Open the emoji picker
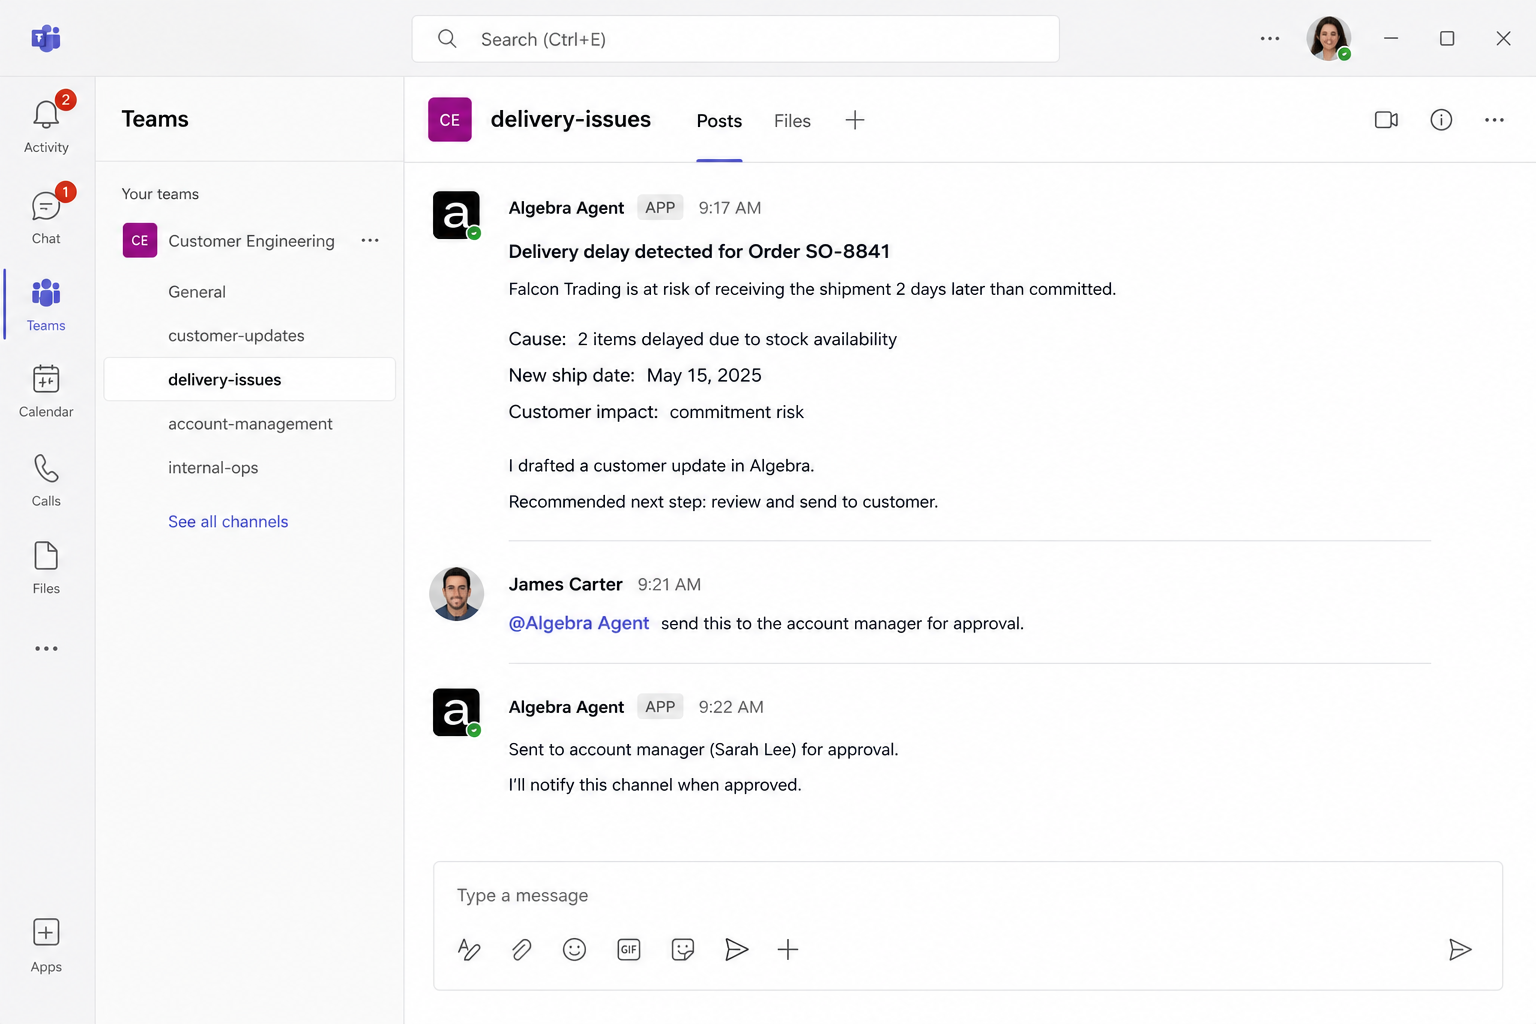Viewport: 1536px width, 1024px height. click(574, 949)
